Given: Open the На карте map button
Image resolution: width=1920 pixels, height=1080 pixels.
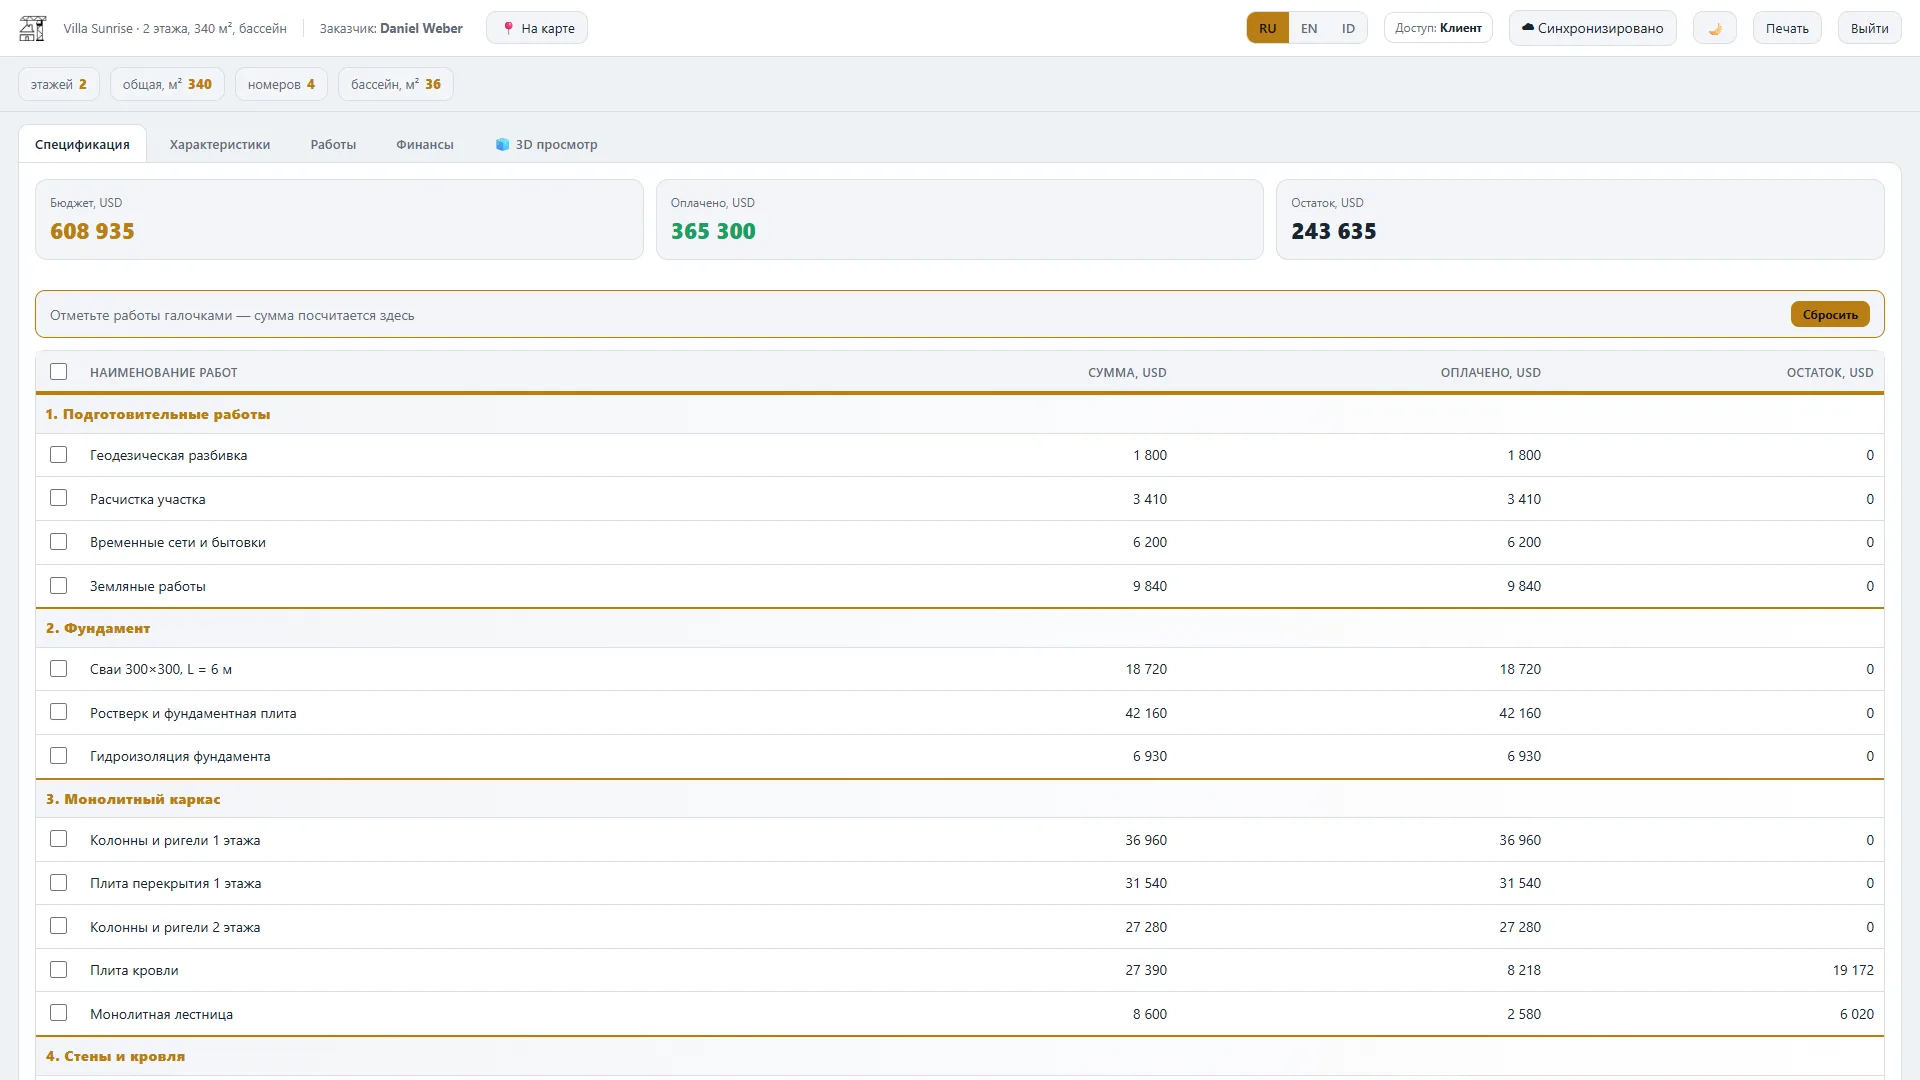Looking at the screenshot, I should 537,28.
